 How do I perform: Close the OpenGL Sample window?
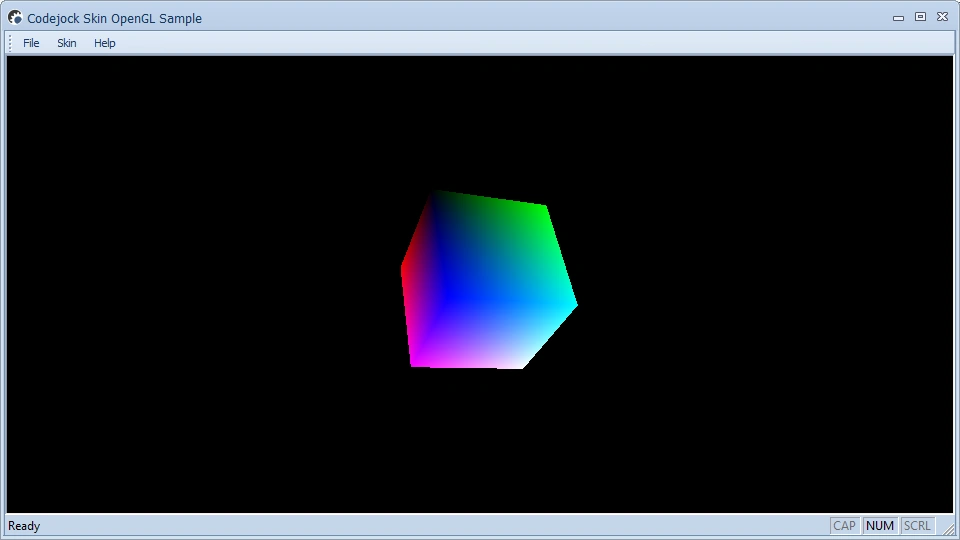coord(943,17)
